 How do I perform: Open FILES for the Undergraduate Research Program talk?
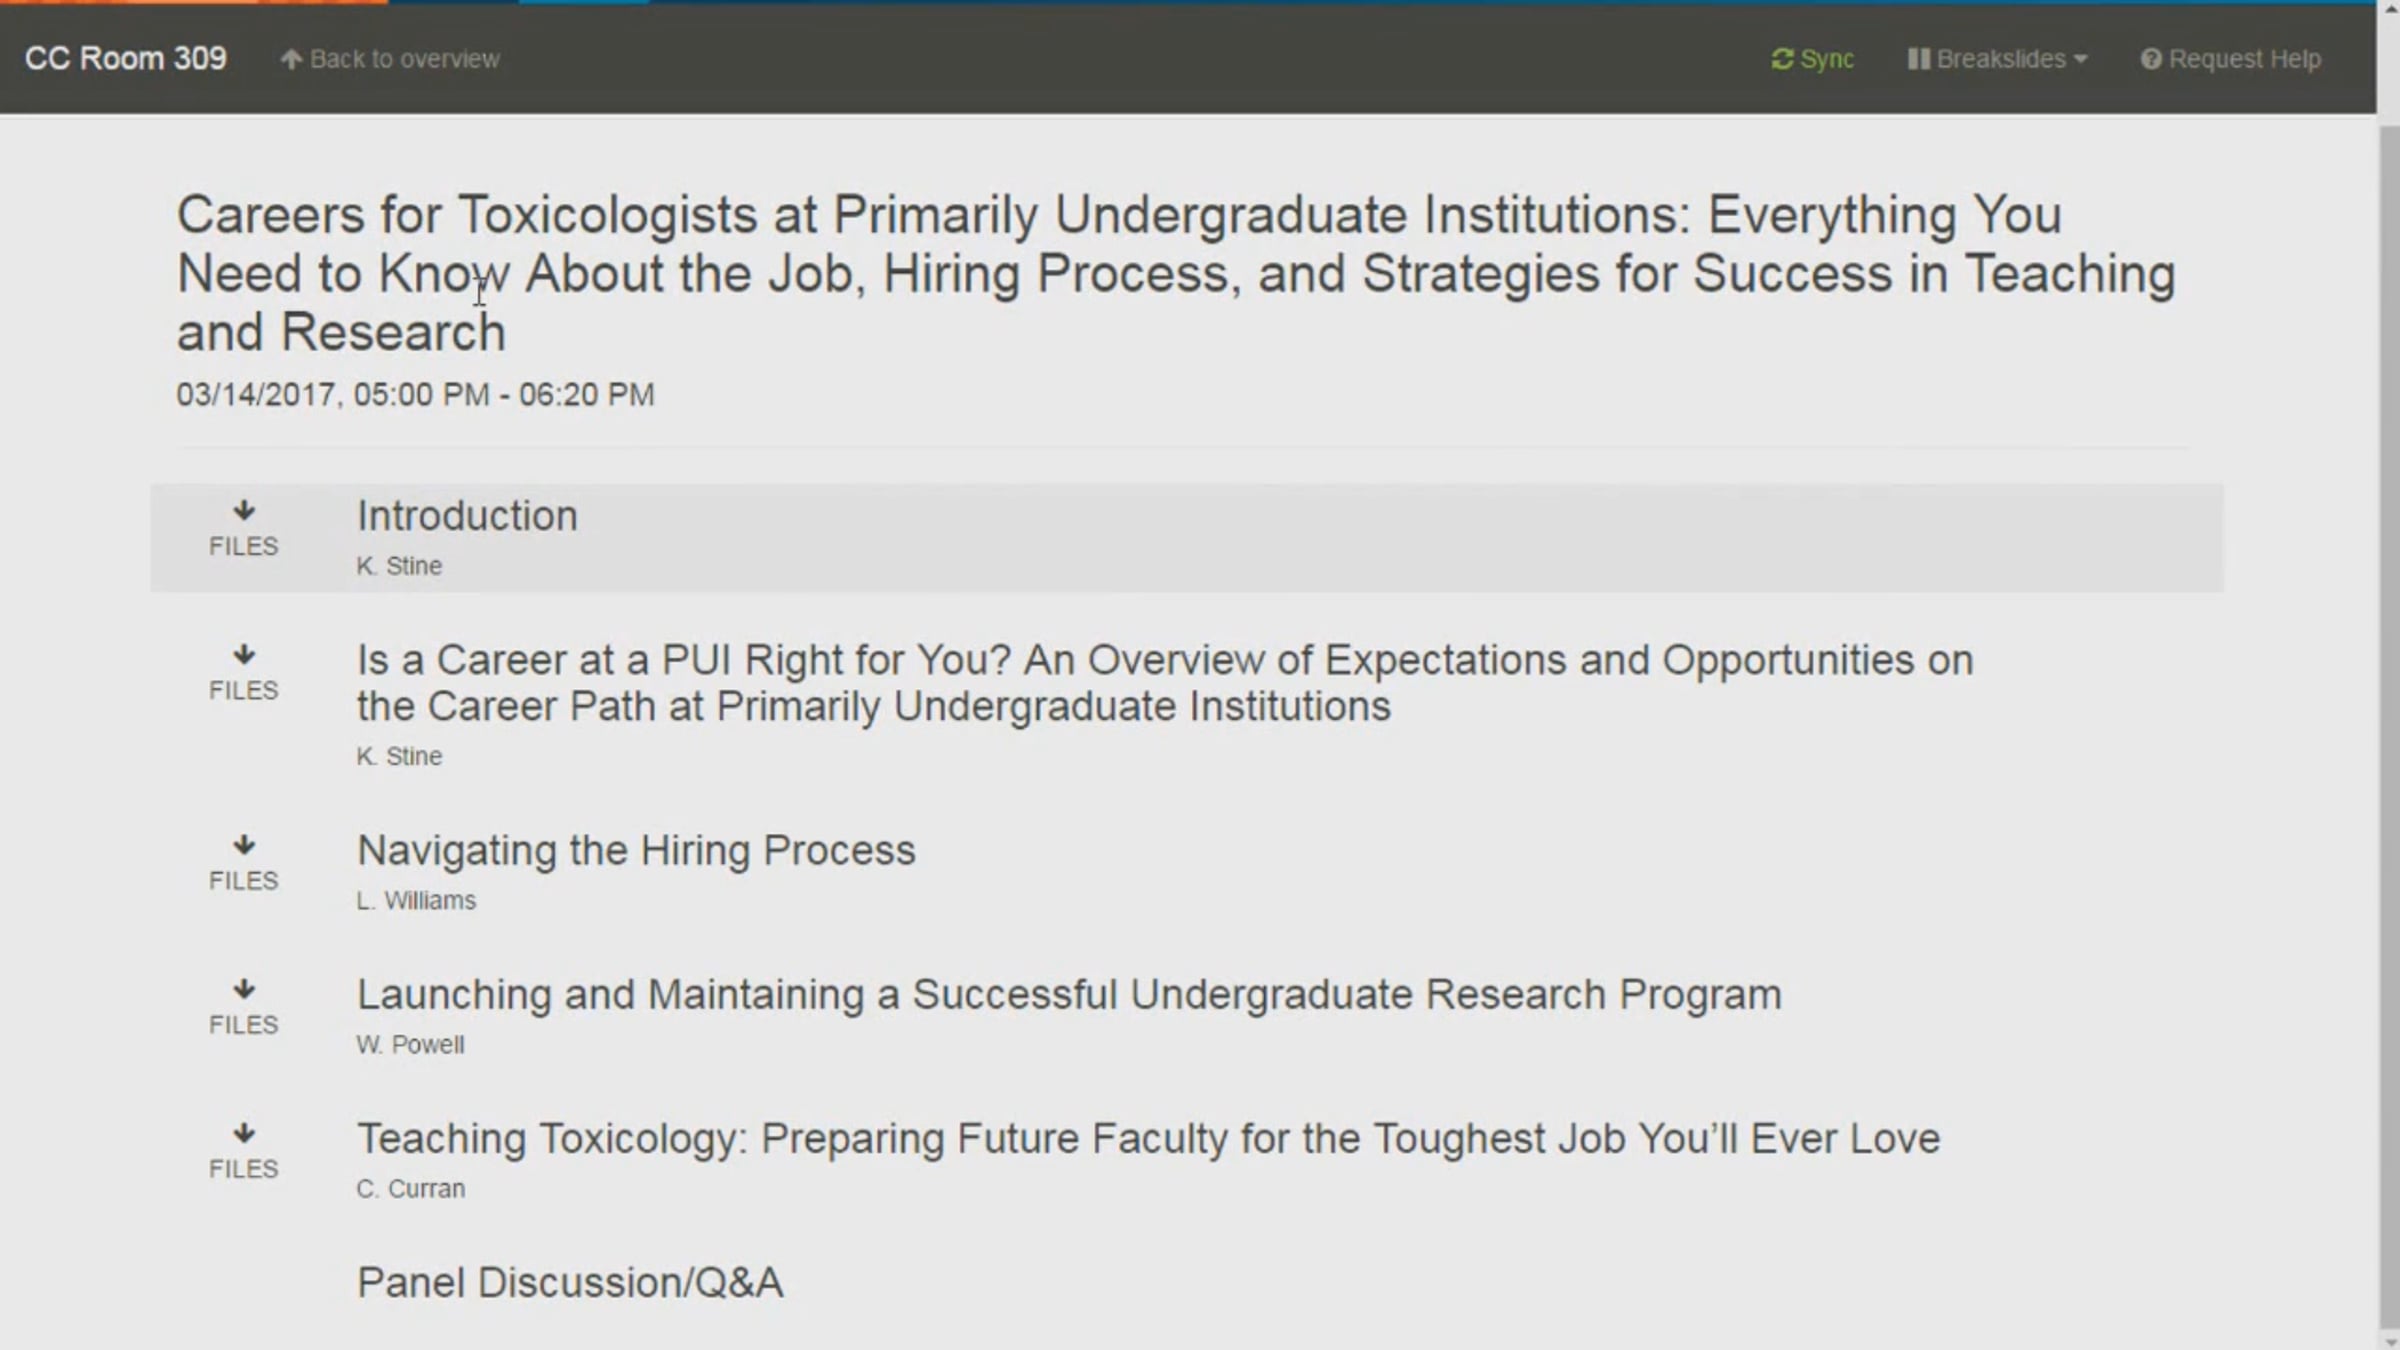click(243, 1008)
